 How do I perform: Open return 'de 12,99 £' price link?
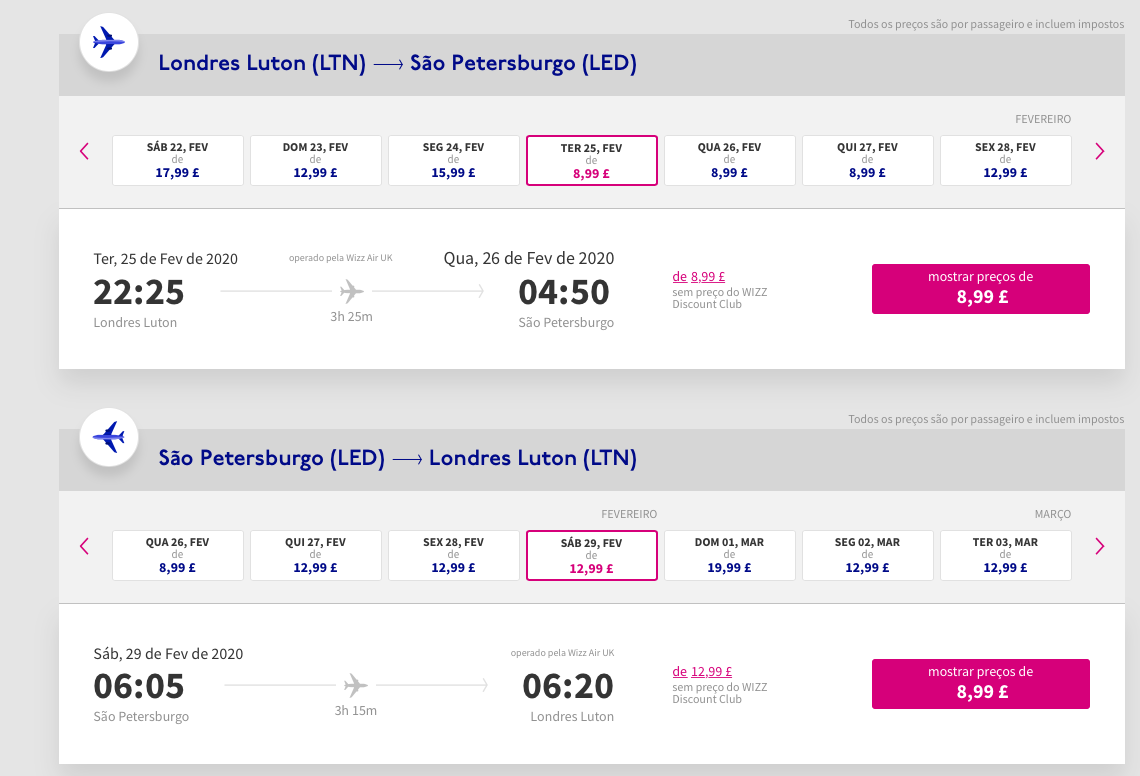point(702,671)
